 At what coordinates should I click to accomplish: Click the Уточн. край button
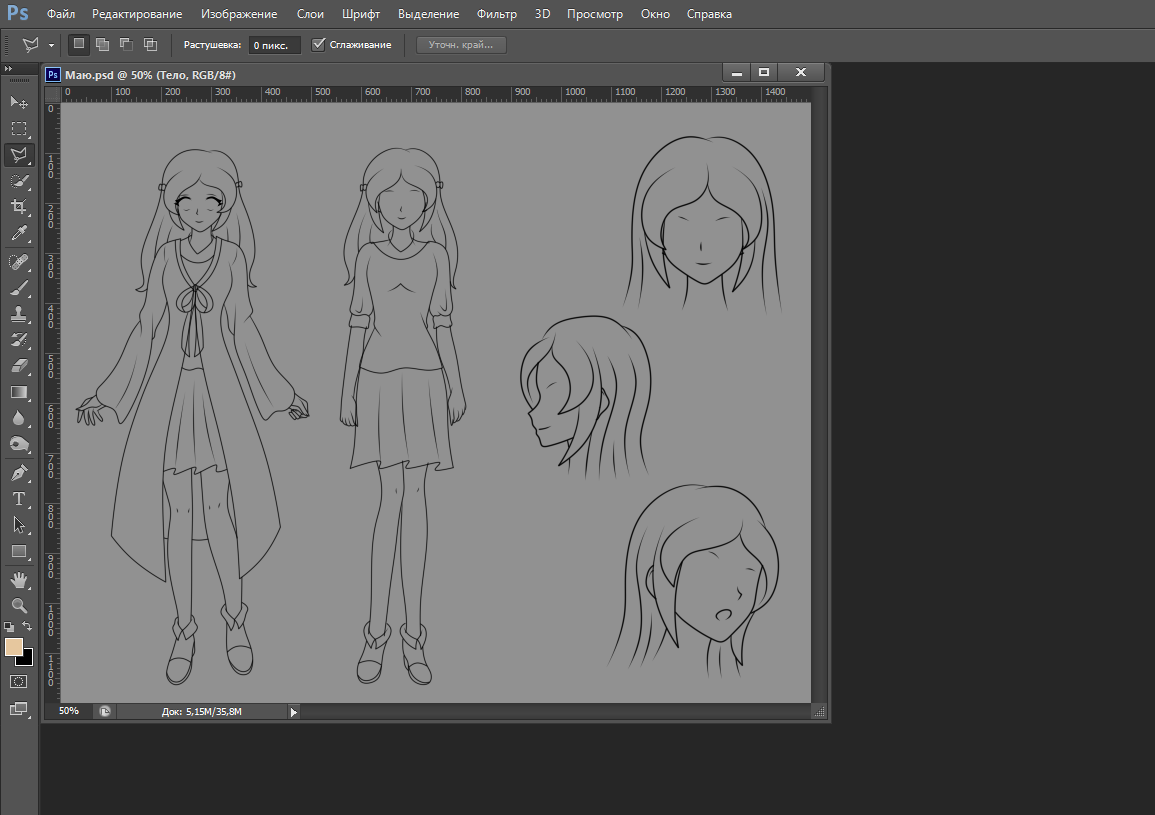pyautogui.click(x=461, y=45)
